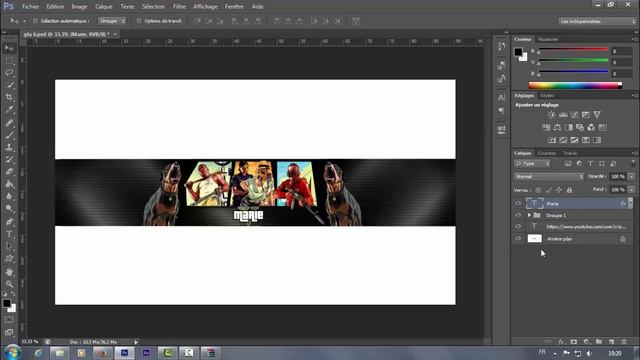The height and width of the screenshot is (360, 640).
Task: Open the Calque menu
Action: point(104,7)
